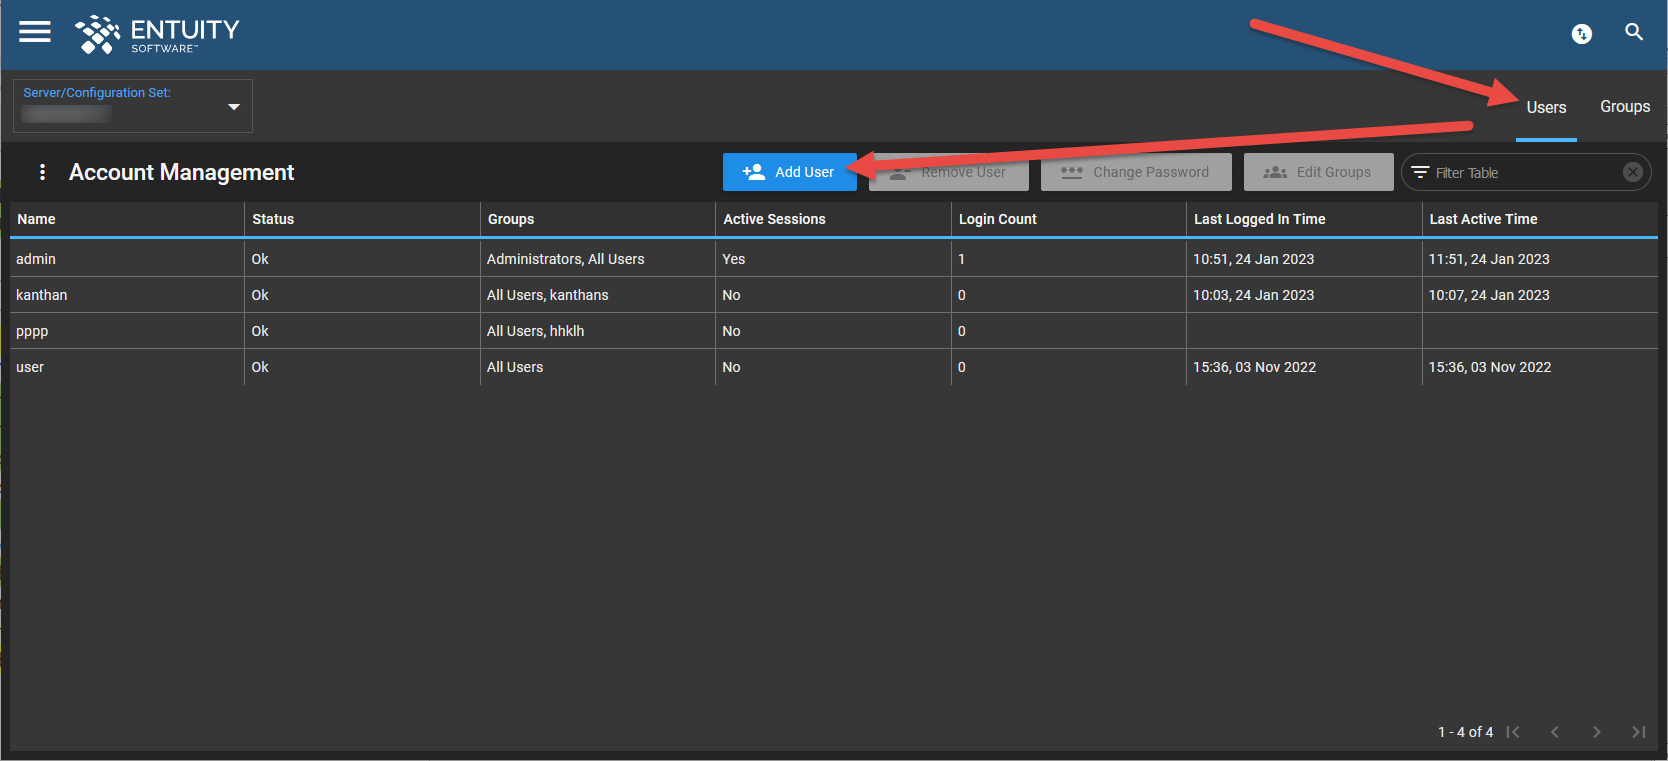Go to the first page of results
Viewport: 1668px width, 761px height.
[1513, 732]
